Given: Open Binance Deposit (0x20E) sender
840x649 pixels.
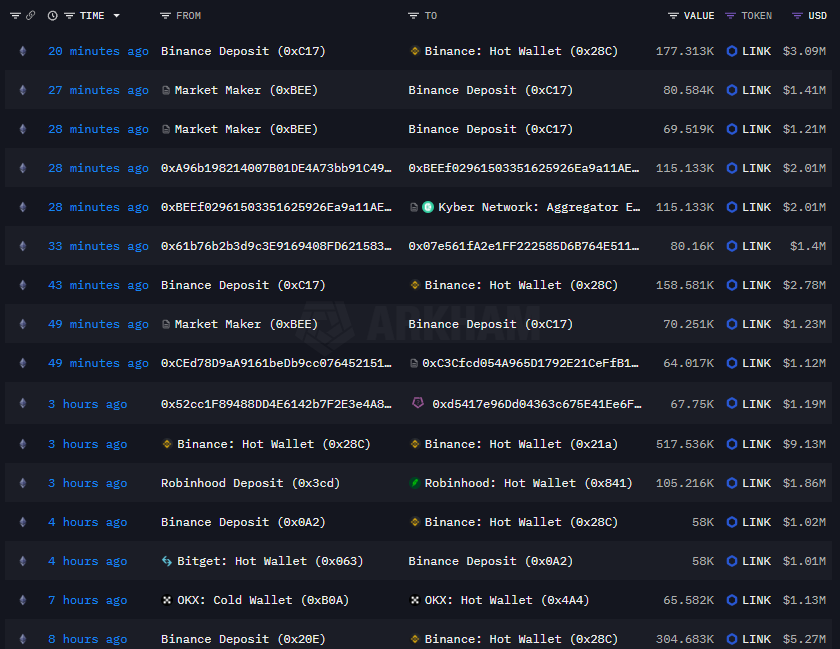Looking at the screenshot, I should click(x=243, y=639).
